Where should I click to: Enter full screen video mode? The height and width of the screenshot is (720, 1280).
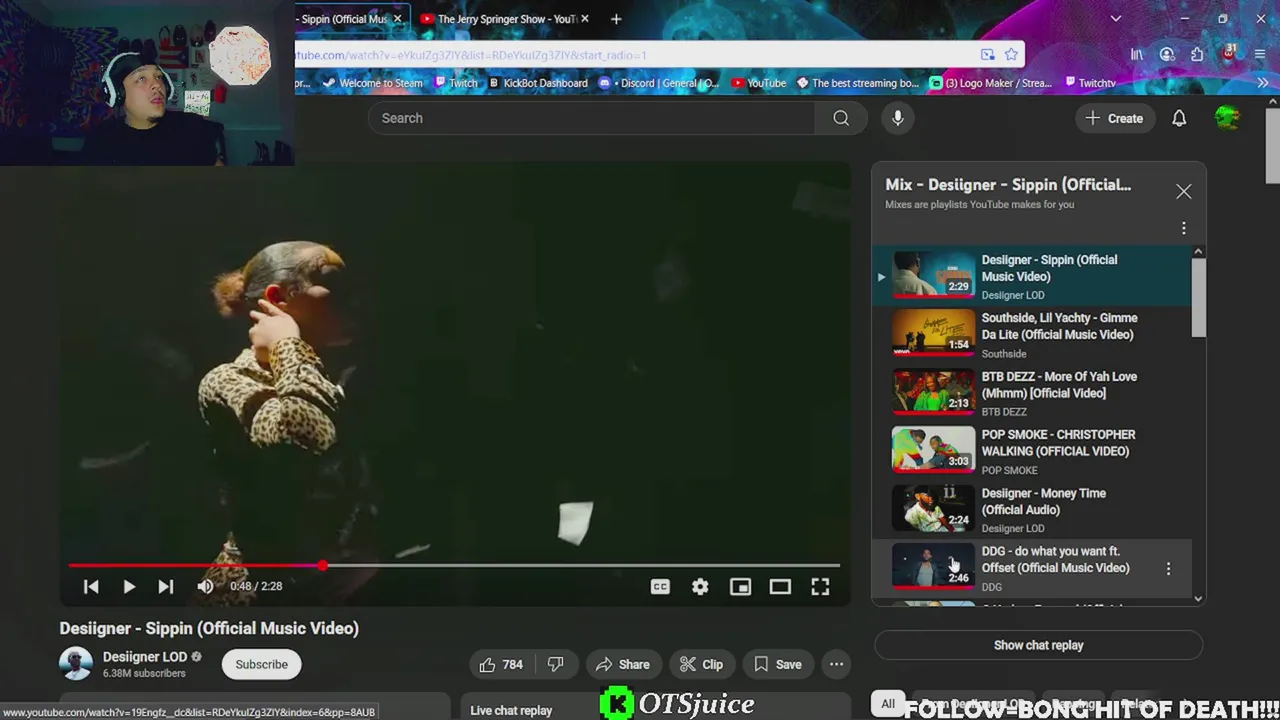click(820, 587)
